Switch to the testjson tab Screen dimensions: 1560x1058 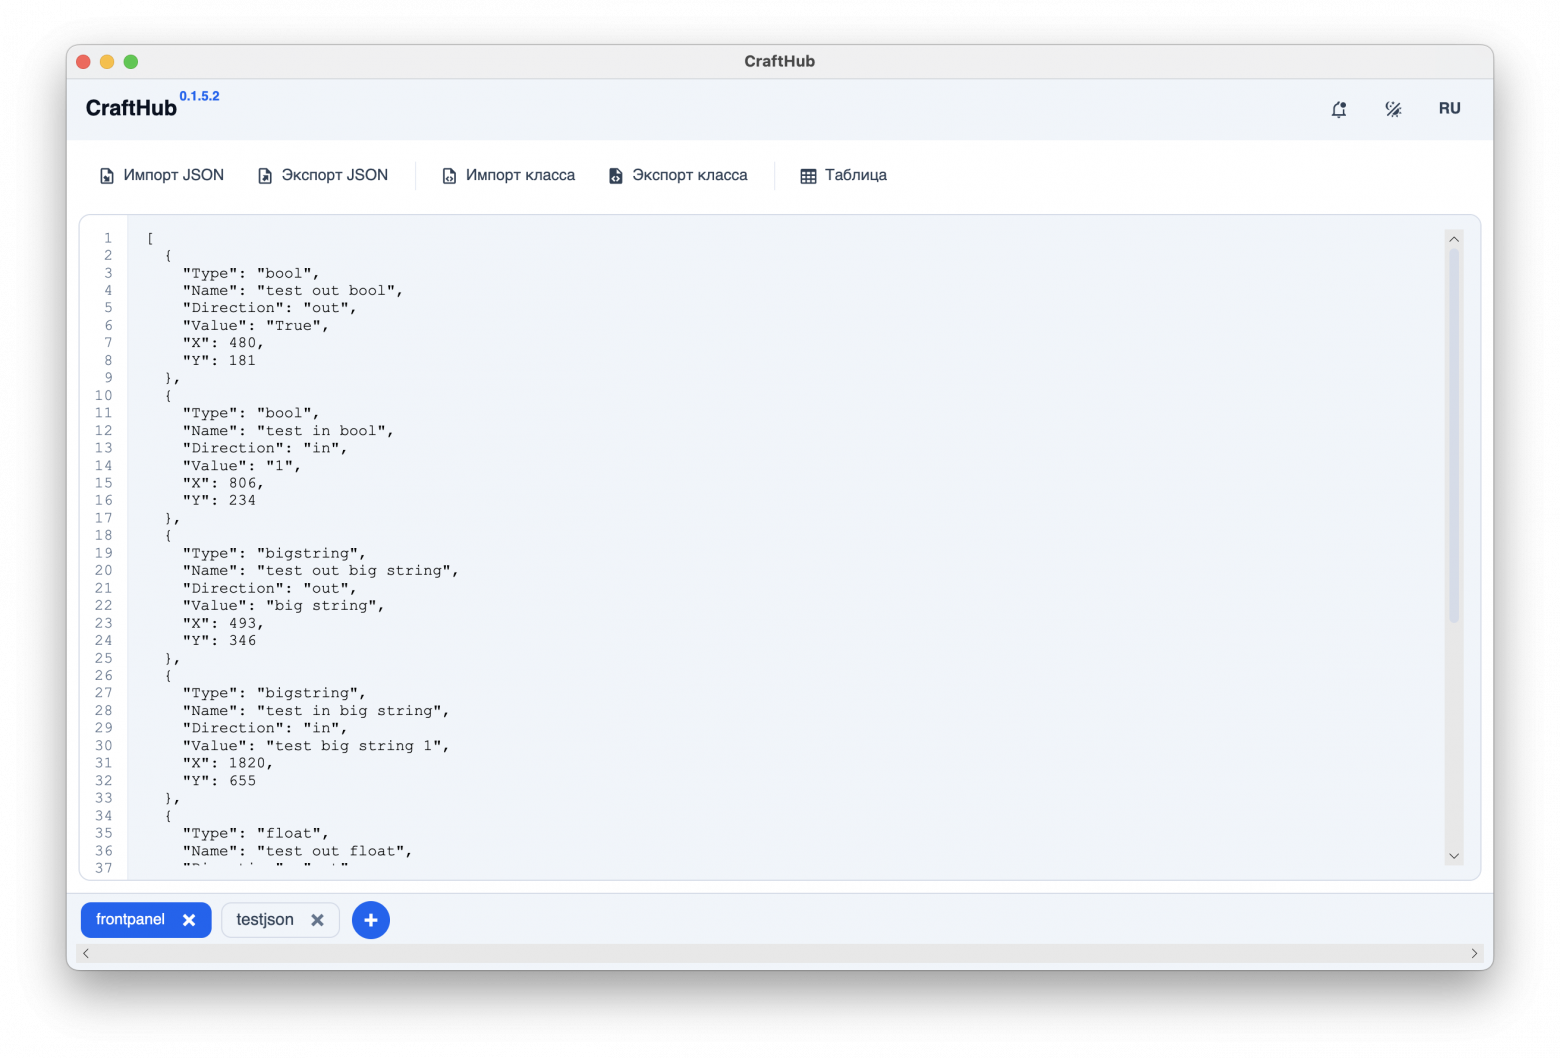point(265,920)
